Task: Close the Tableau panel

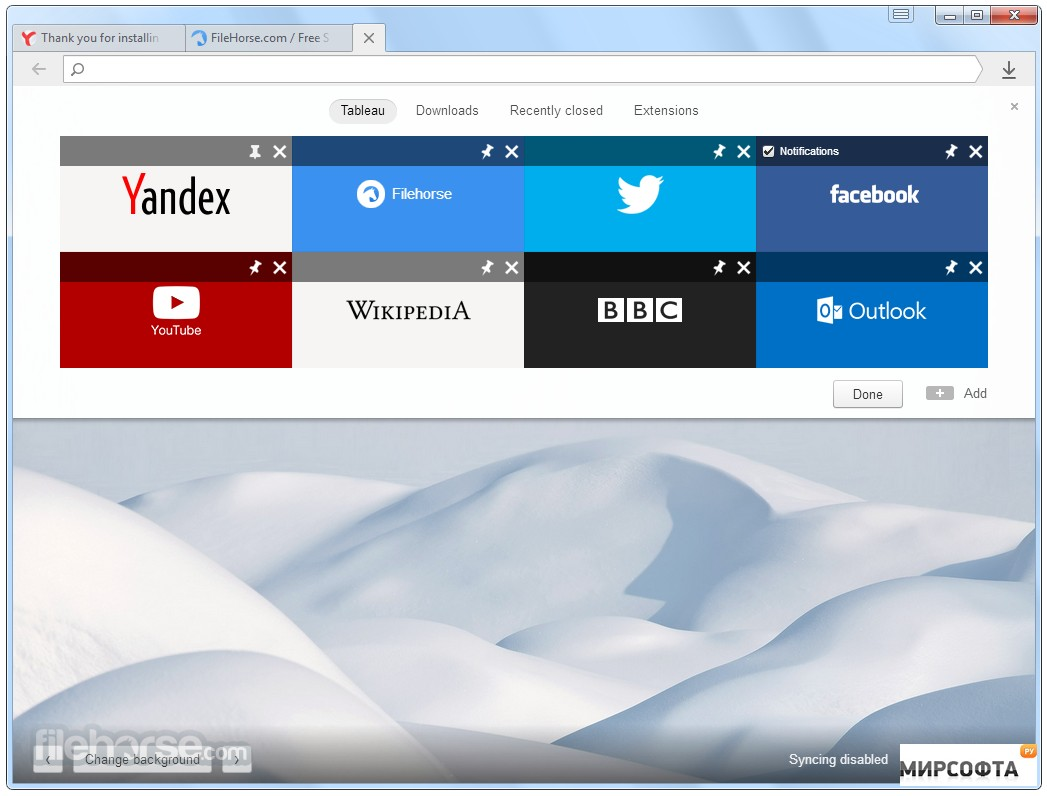Action: [1014, 106]
